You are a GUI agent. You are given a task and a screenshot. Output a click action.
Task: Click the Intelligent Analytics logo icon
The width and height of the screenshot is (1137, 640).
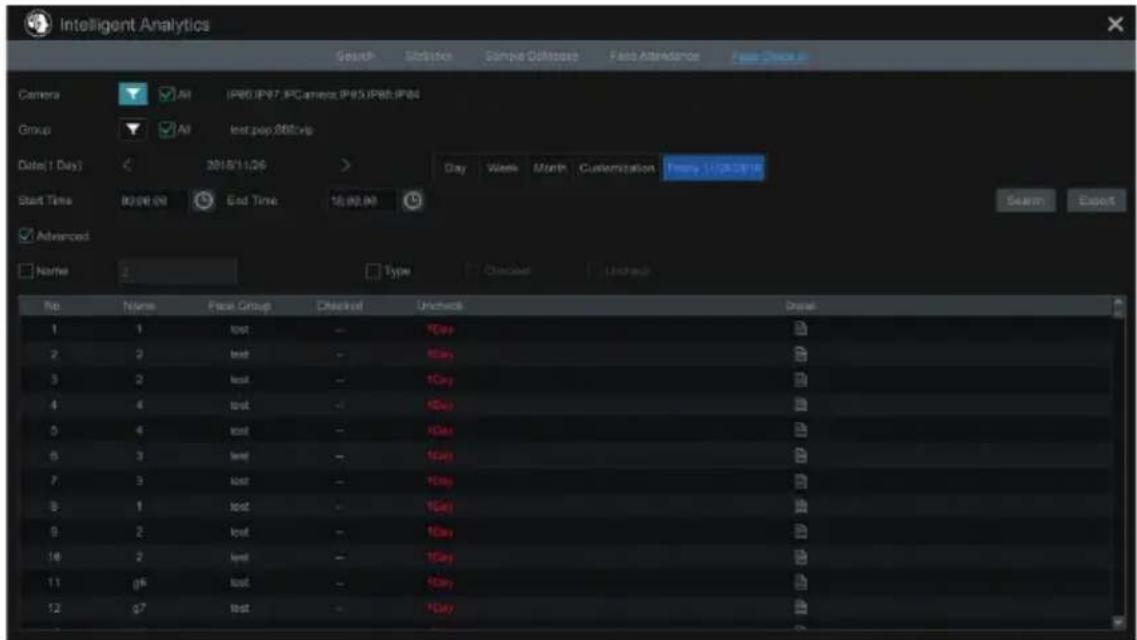38,24
